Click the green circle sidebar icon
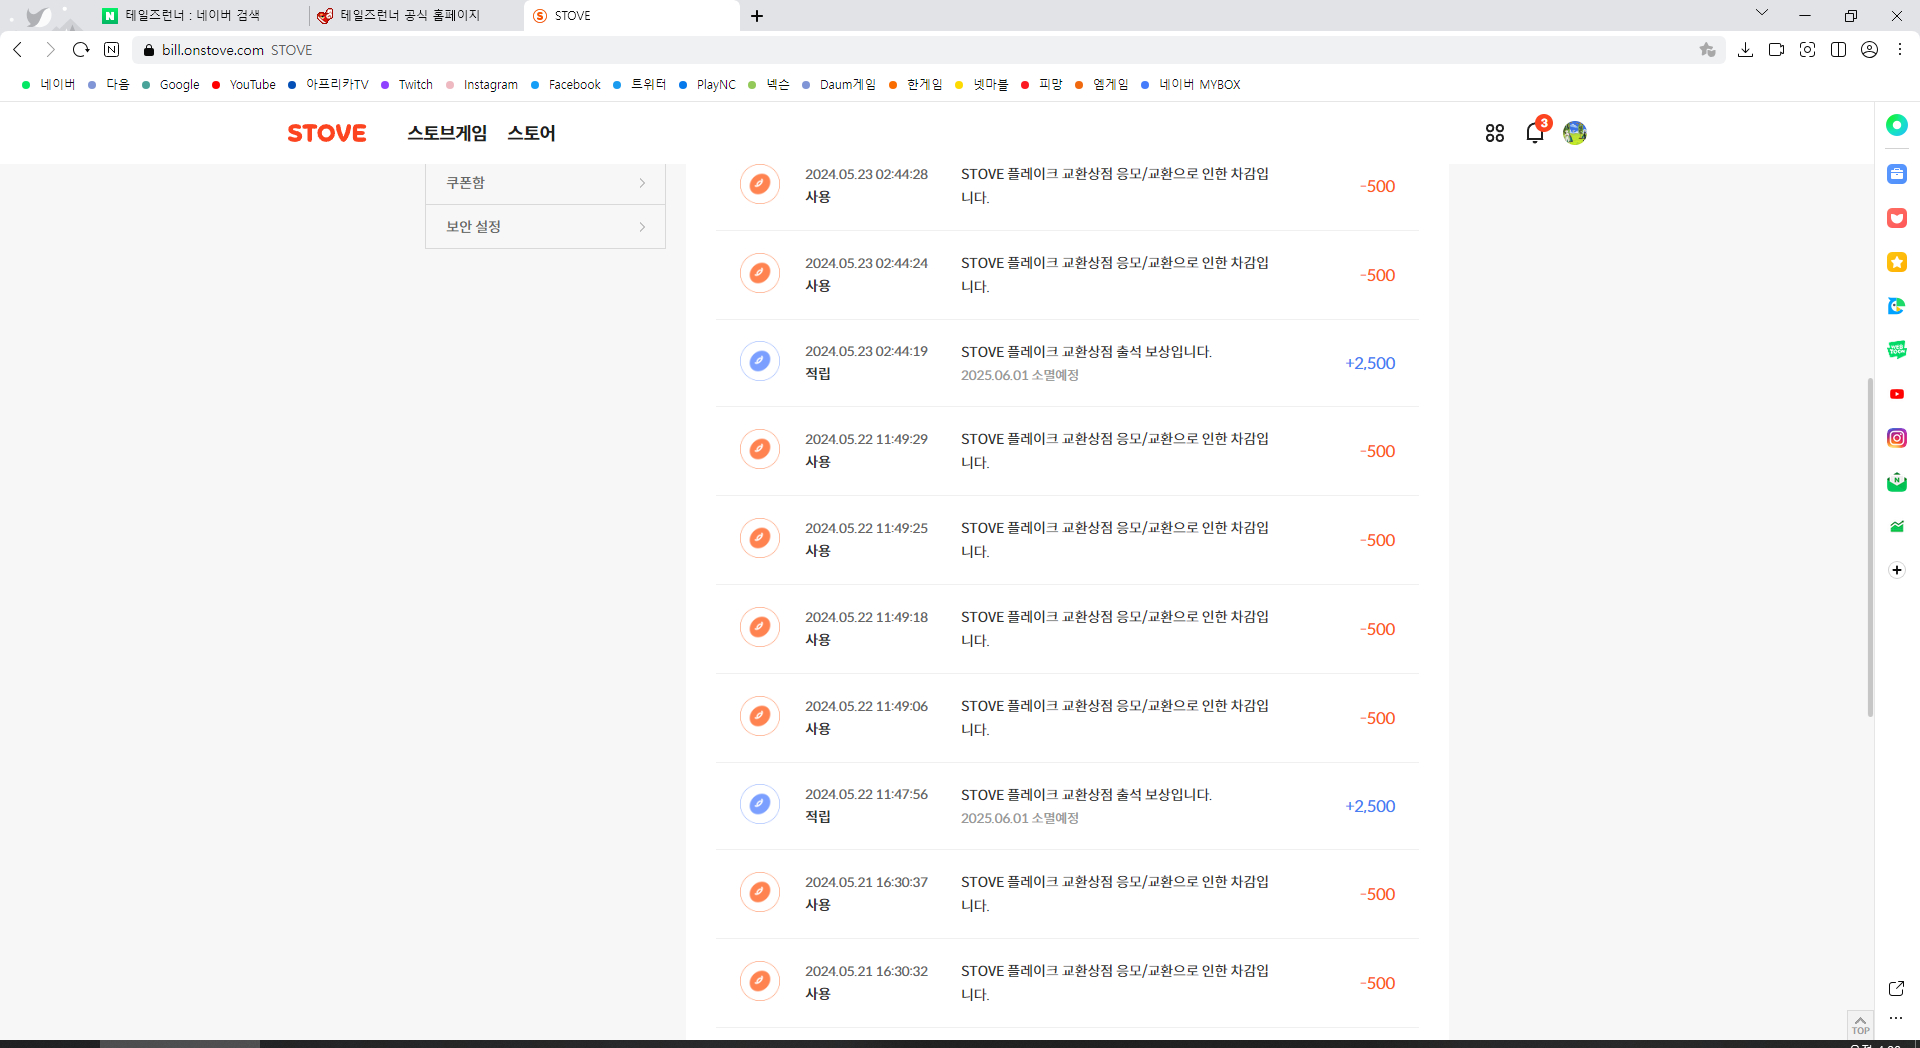 point(1897,125)
